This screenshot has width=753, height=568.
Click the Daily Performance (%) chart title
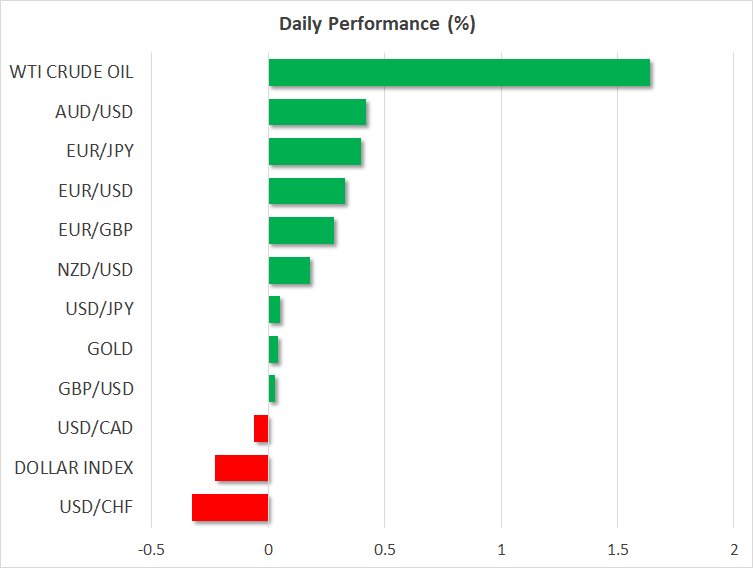pos(376,25)
